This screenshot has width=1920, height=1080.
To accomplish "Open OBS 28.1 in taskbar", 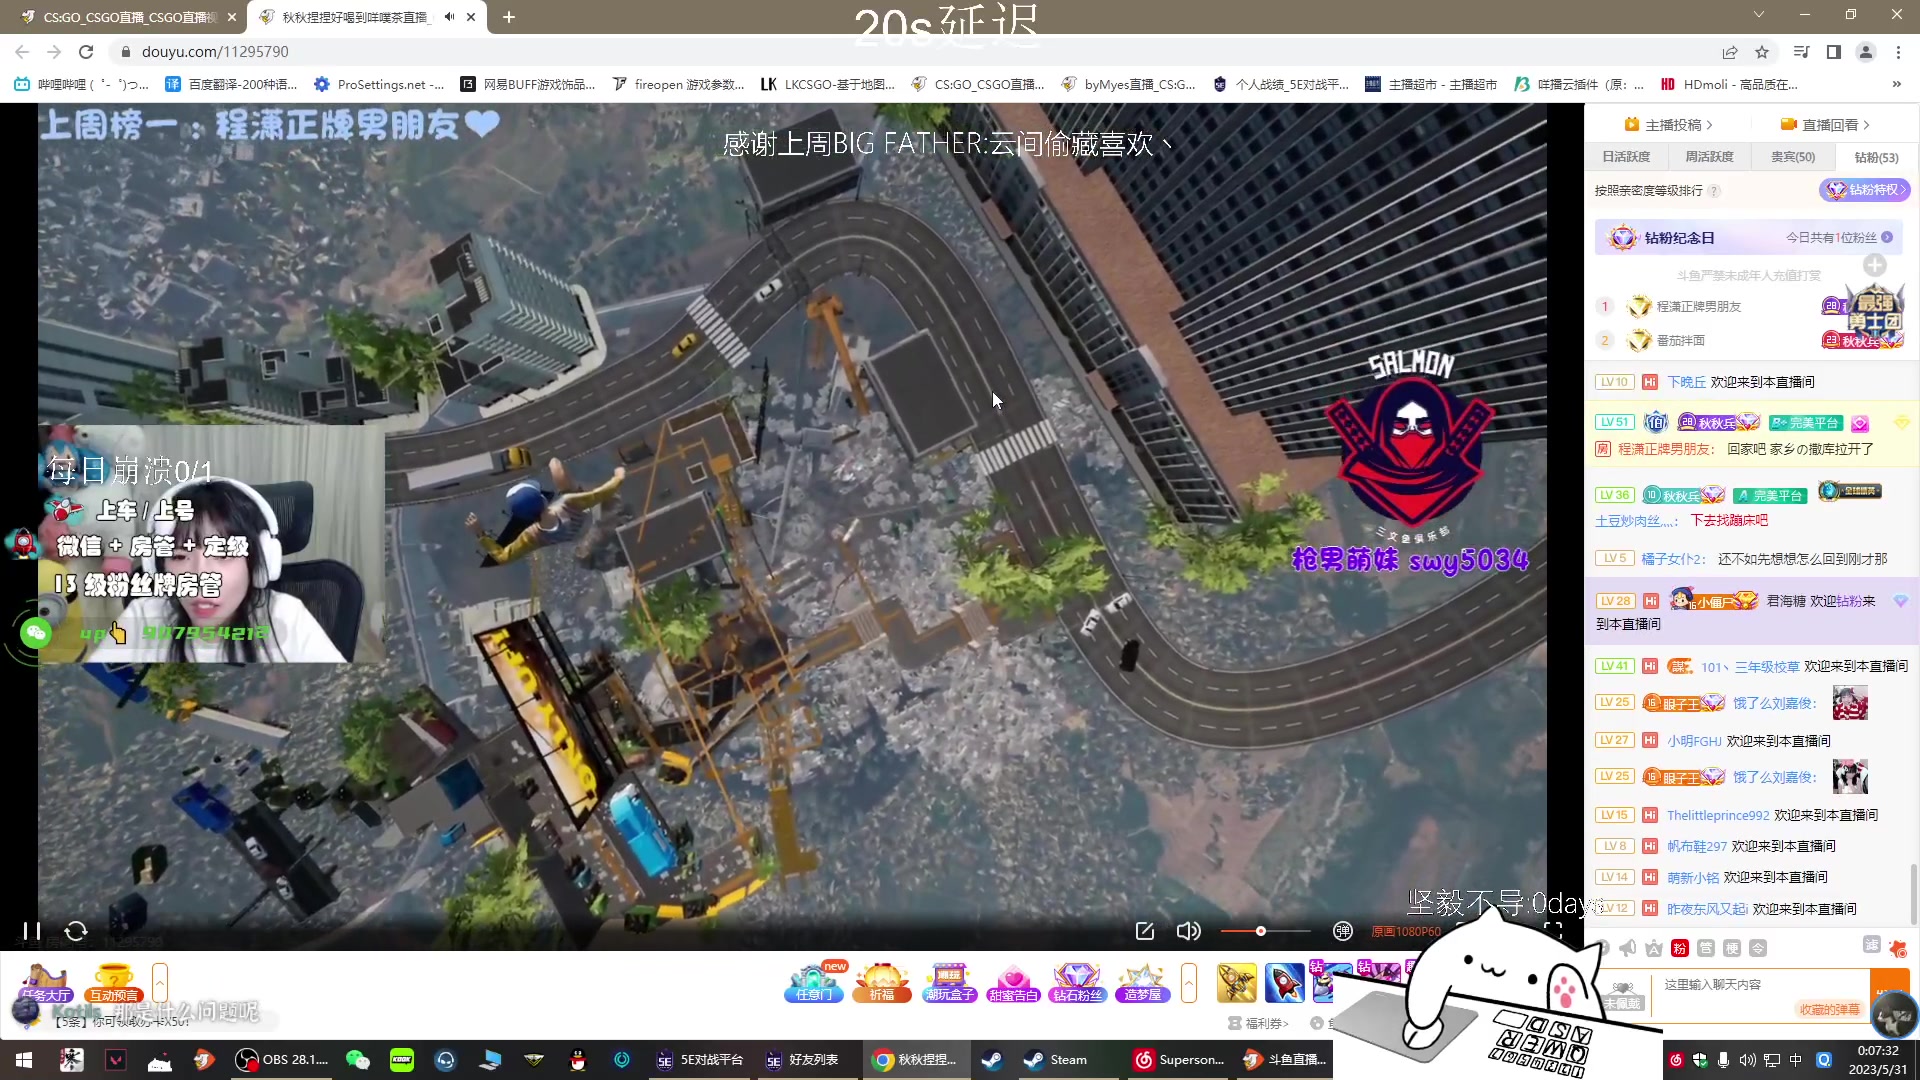I will point(281,1060).
